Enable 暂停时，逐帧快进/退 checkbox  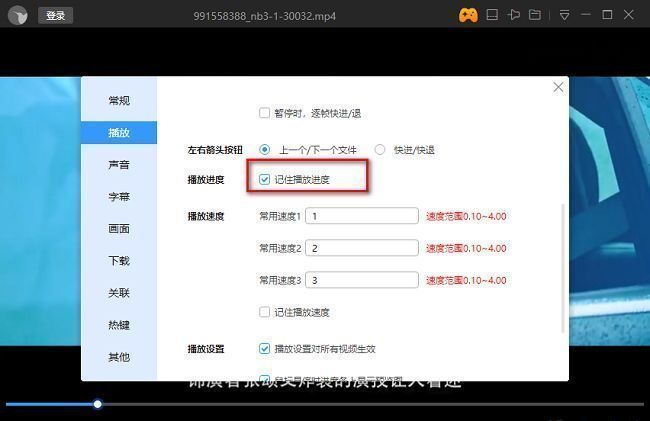click(264, 113)
